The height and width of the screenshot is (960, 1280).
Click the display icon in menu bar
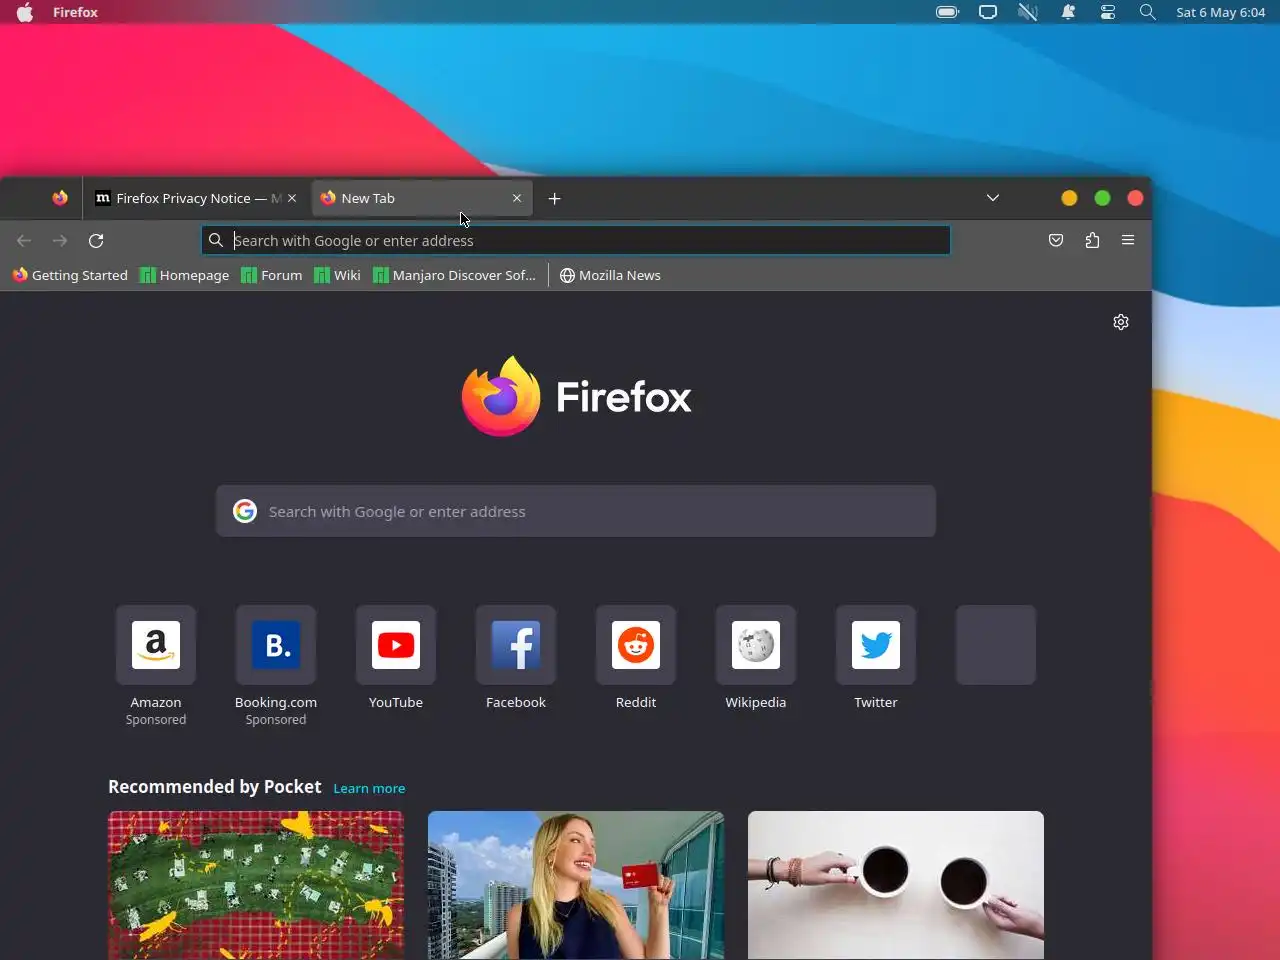988,12
